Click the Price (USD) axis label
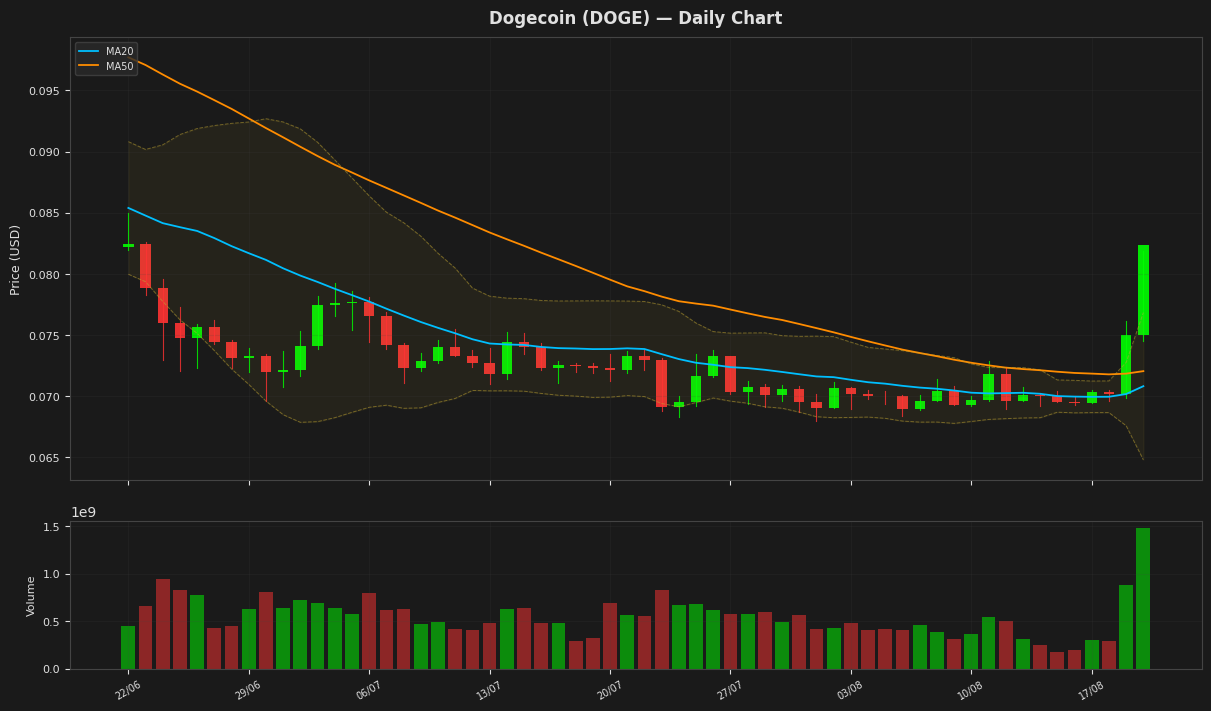The height and width of the screenshot is (711, 1211). 16,259
